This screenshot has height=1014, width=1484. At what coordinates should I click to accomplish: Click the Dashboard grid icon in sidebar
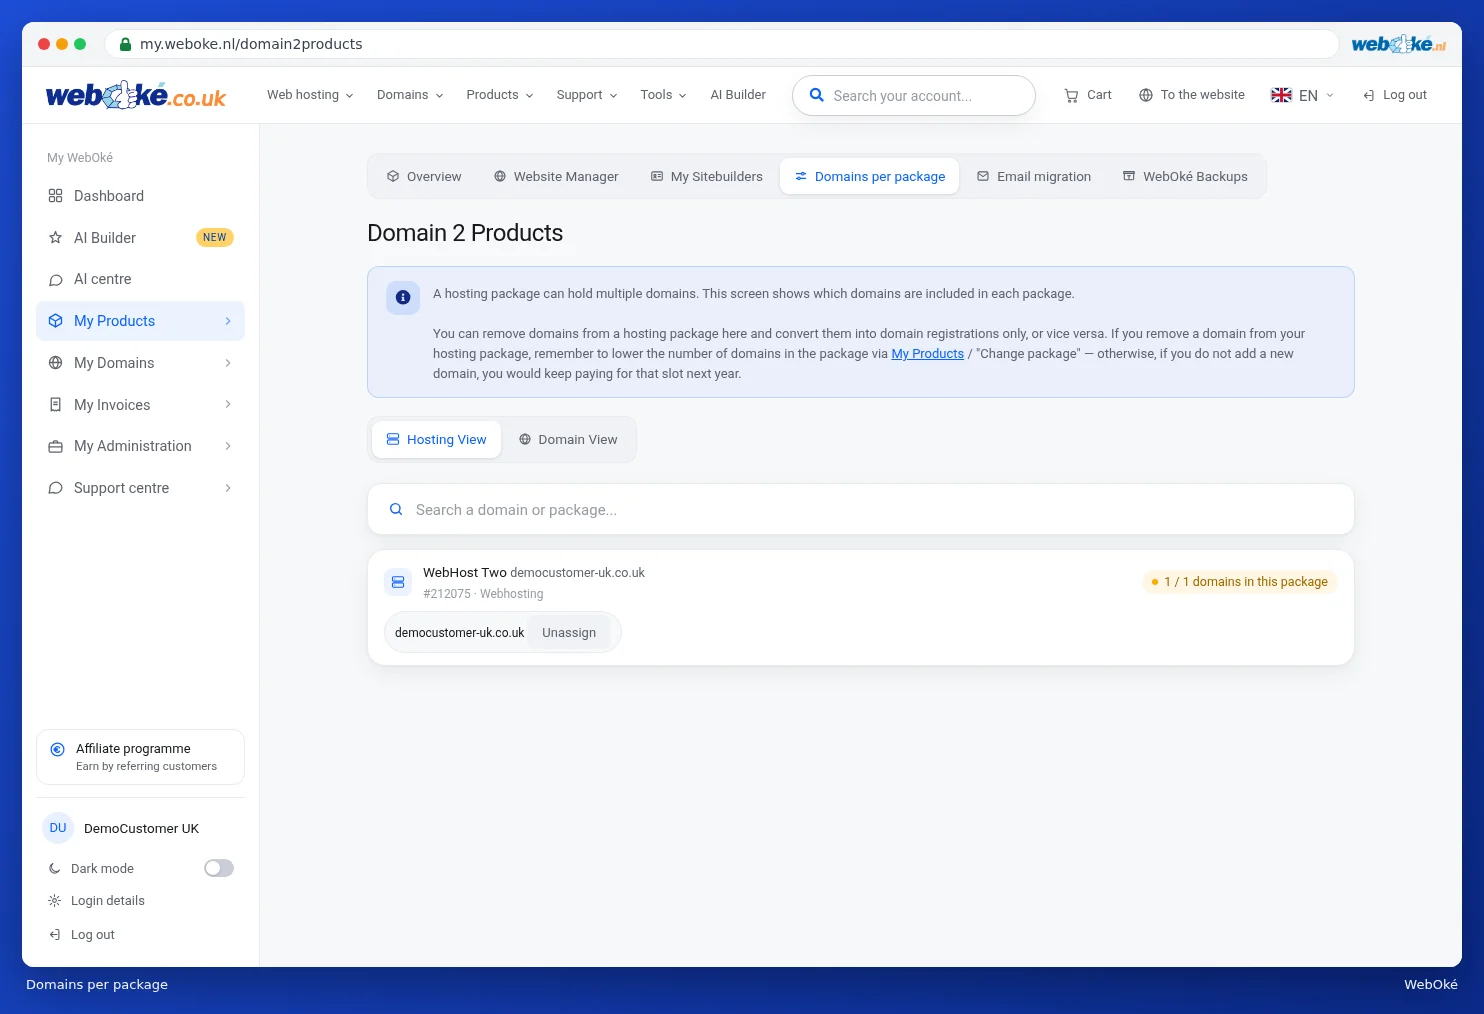point(56,196)
